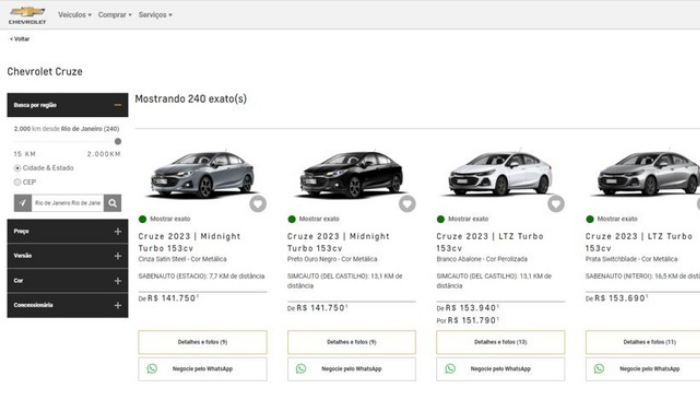Open the Serviços menu
This screenshot has height=400, width=700.
pos(155,15)
